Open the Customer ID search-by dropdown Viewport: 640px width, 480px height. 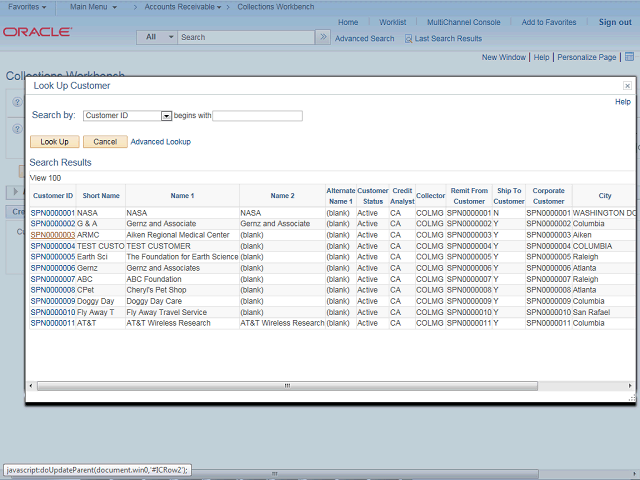coord(166,116)
